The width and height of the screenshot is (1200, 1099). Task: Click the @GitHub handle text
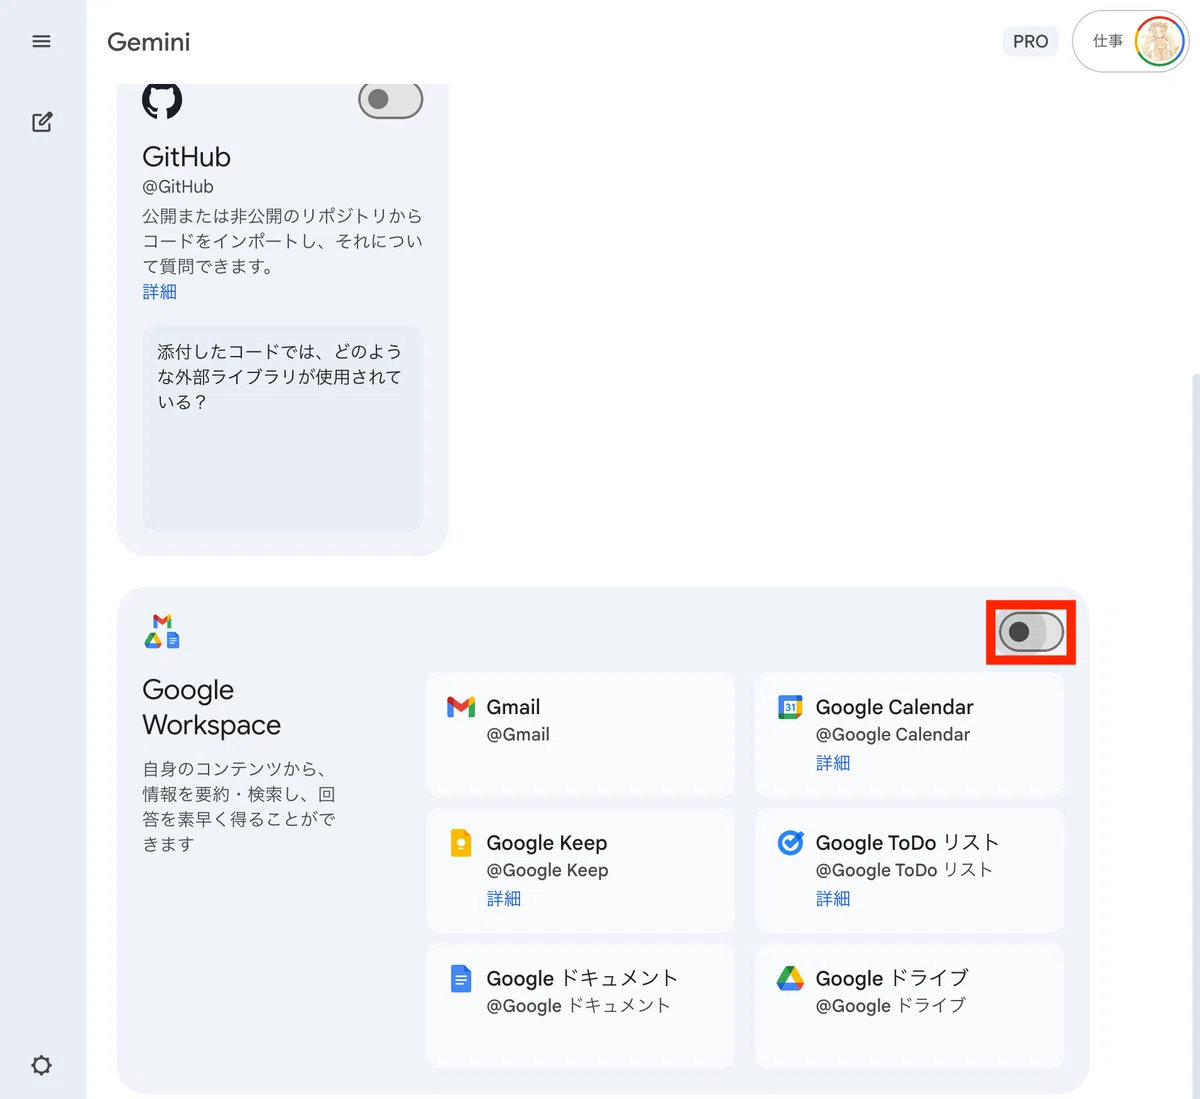click(x=178, y=187)
